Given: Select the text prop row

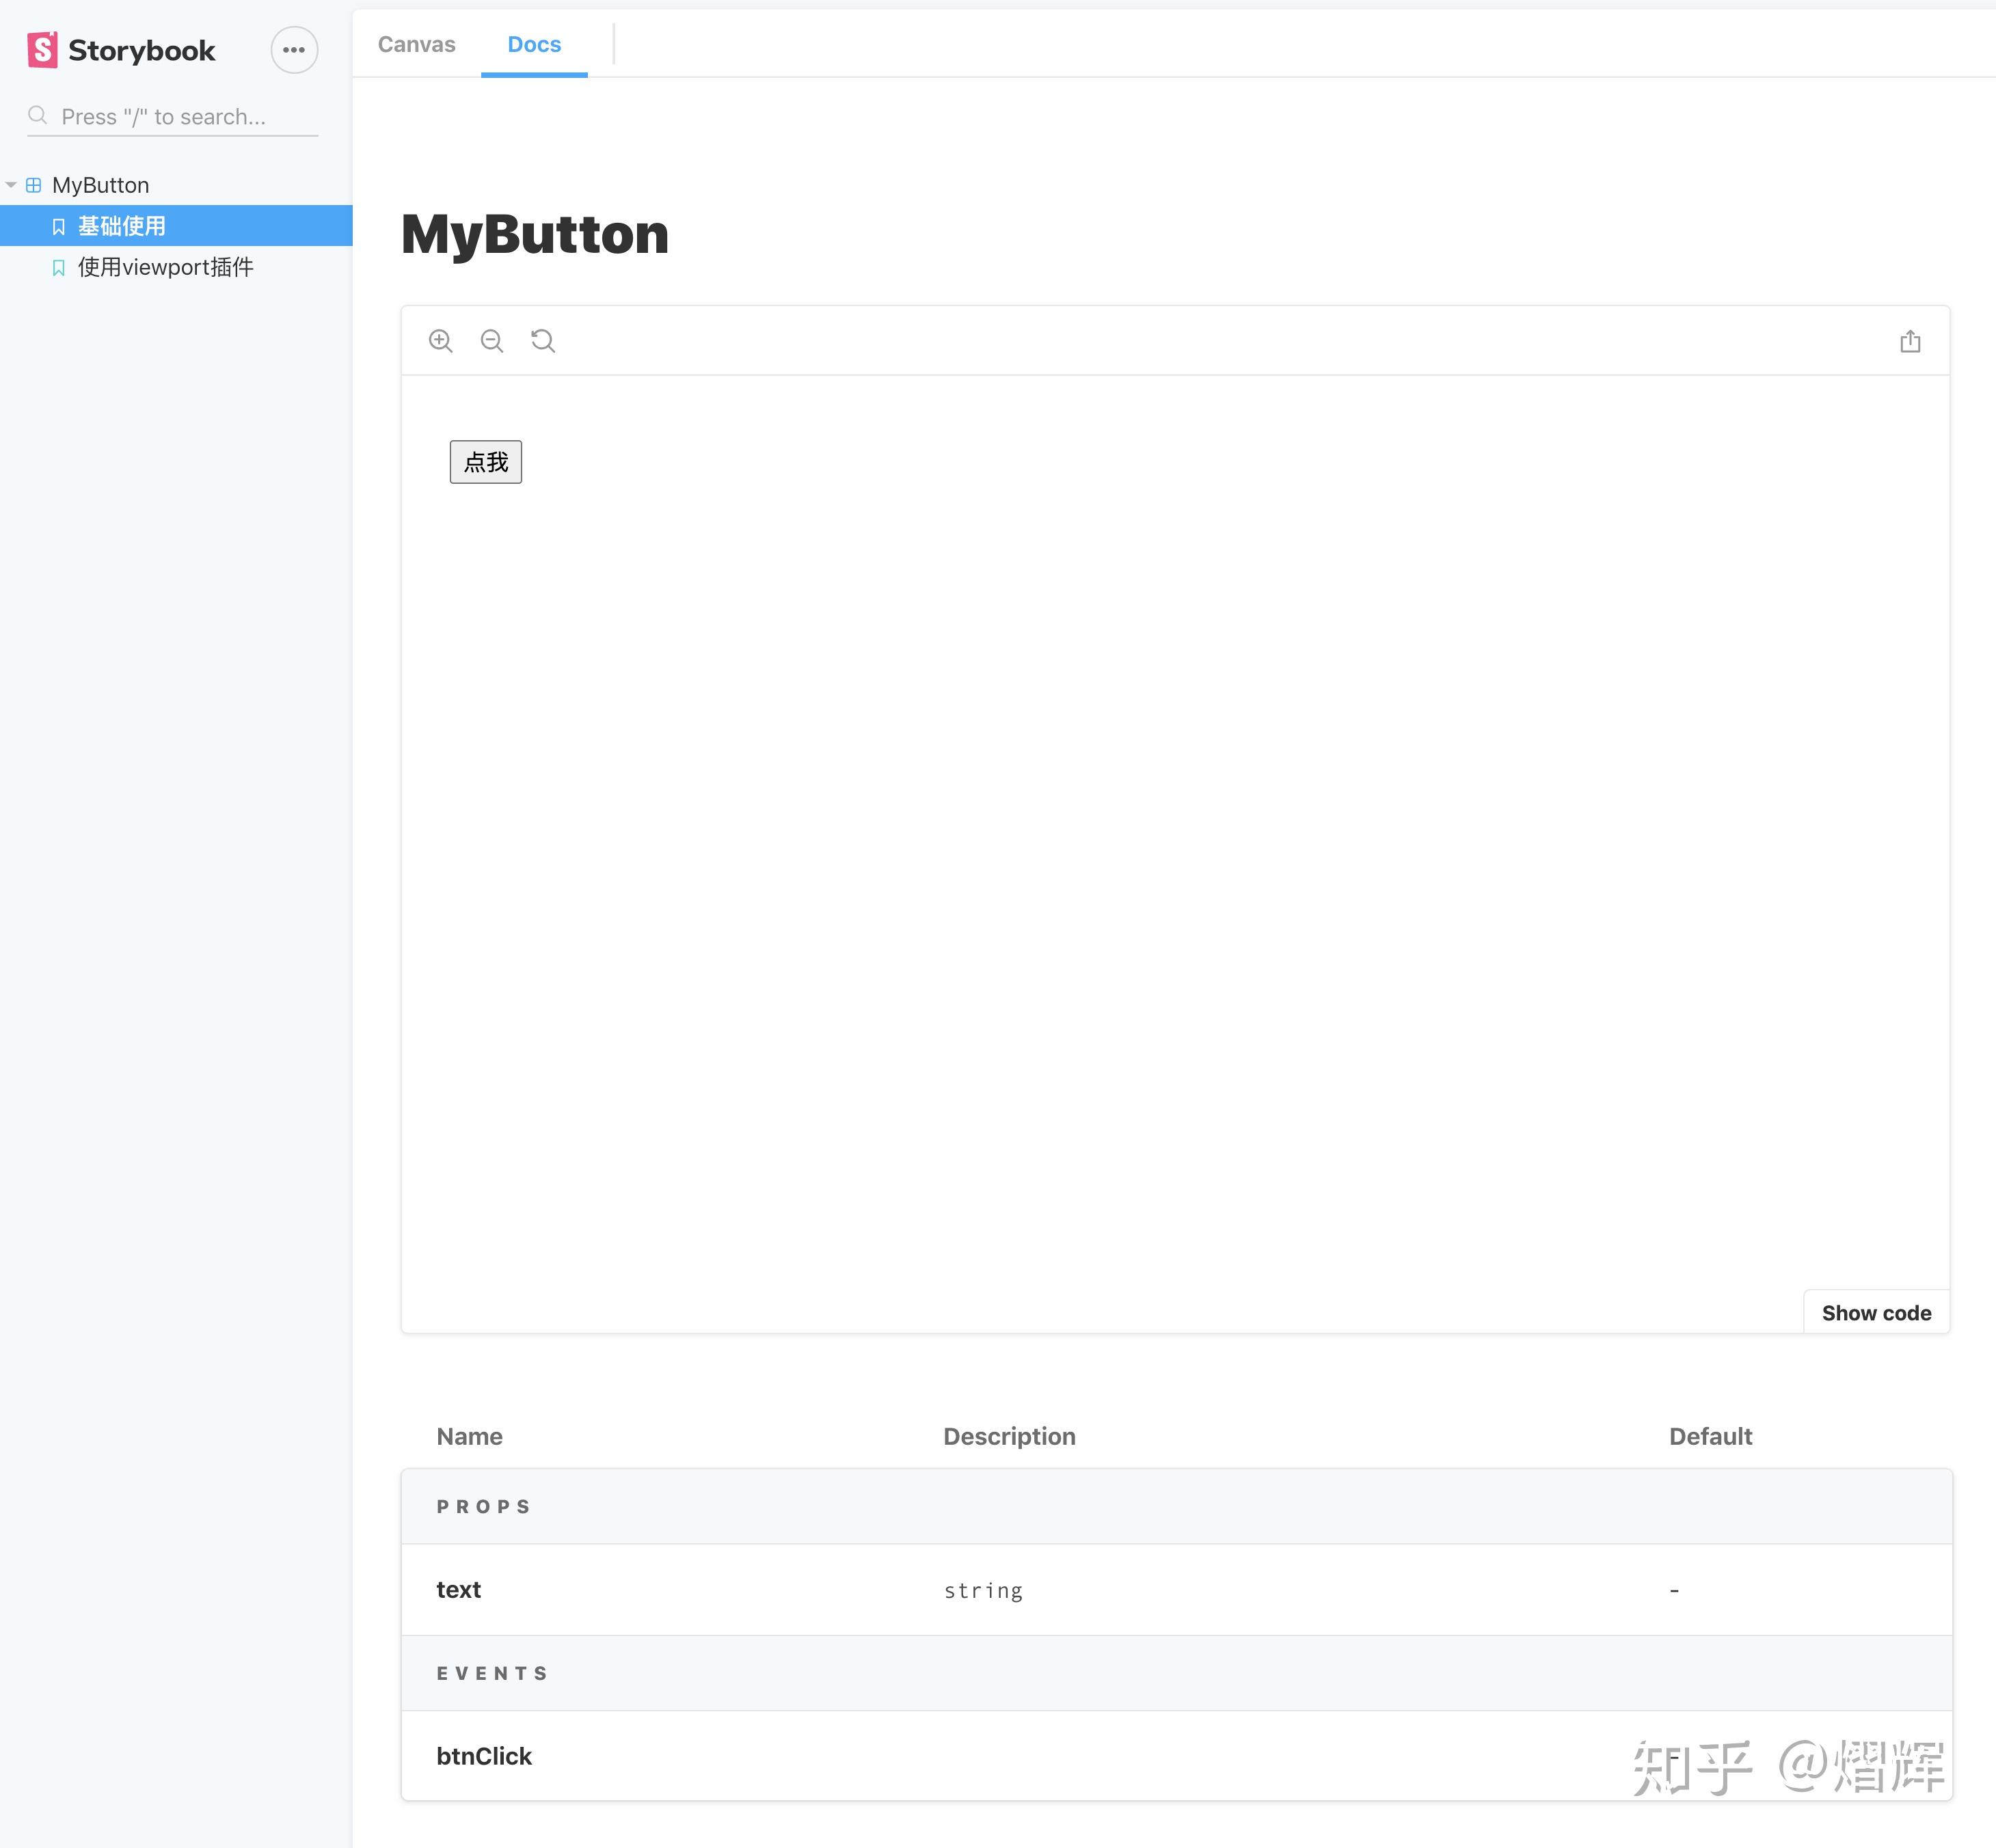Looking at the screenshot, I should 458,1590.
